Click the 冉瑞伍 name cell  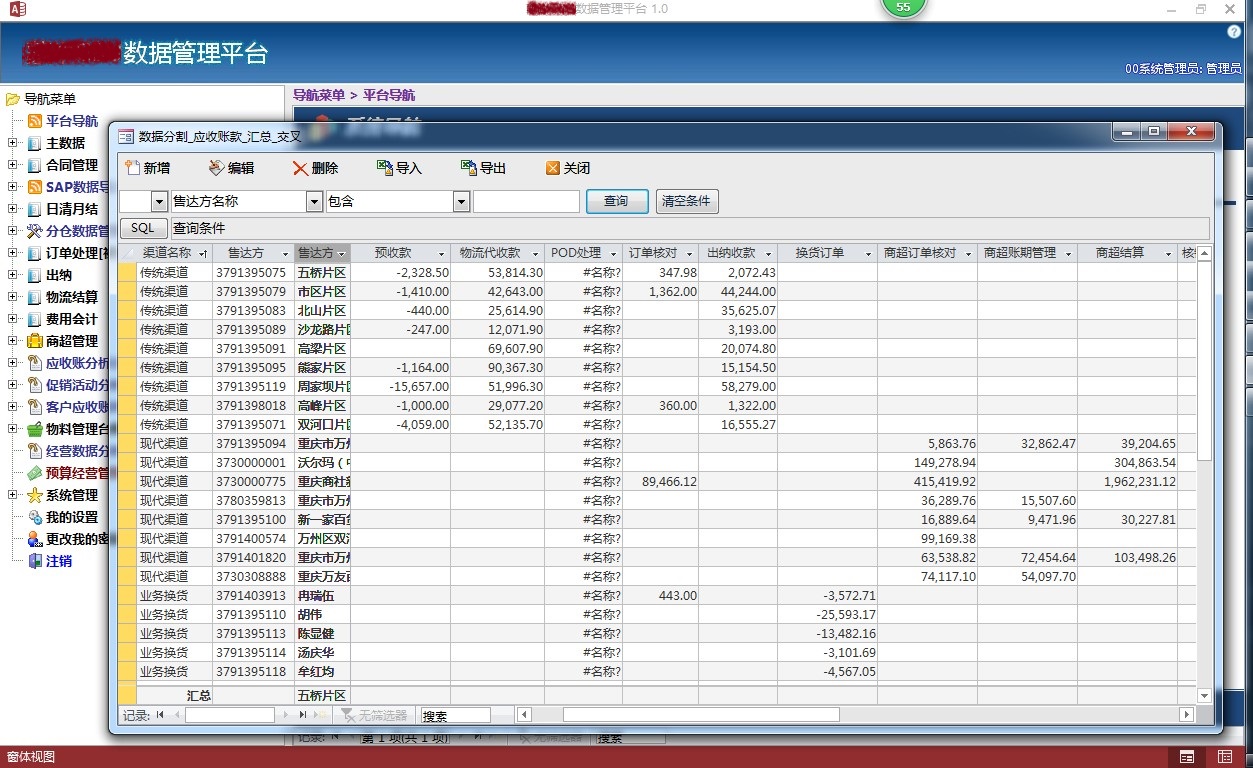point(321,595)
